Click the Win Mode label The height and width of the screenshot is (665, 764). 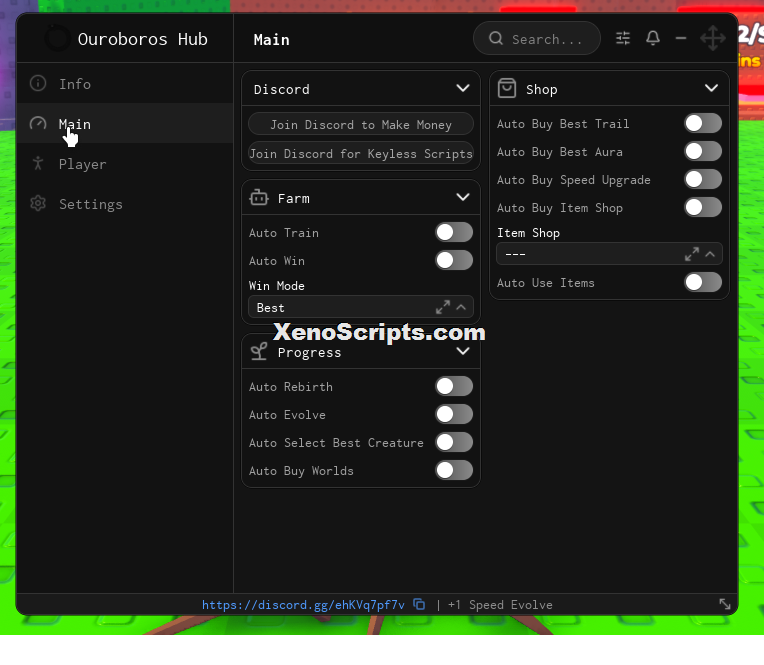click(276, 285)
